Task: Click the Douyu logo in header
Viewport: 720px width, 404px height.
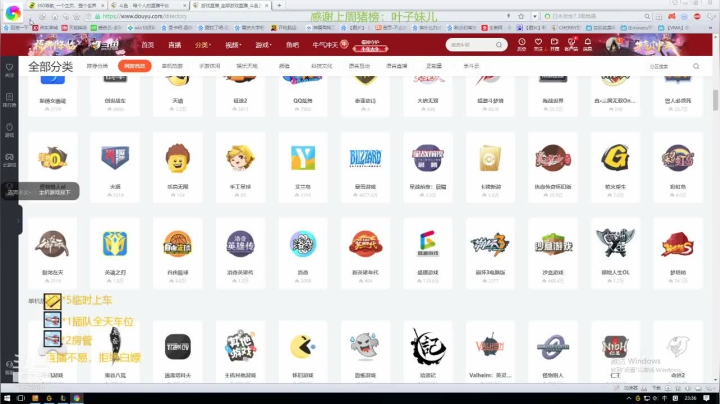Action: pyautogui.click(x=105, y=45)
